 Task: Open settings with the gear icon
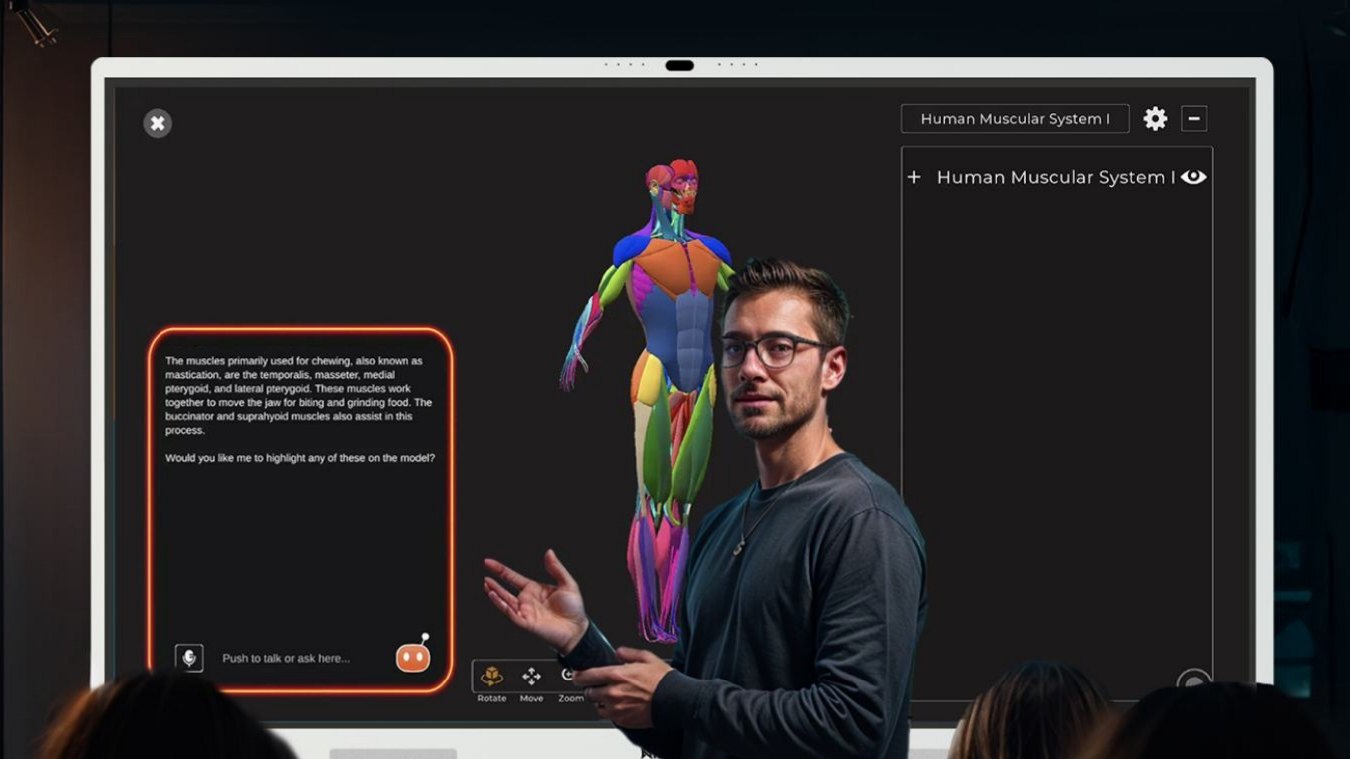pos(1155,119)
